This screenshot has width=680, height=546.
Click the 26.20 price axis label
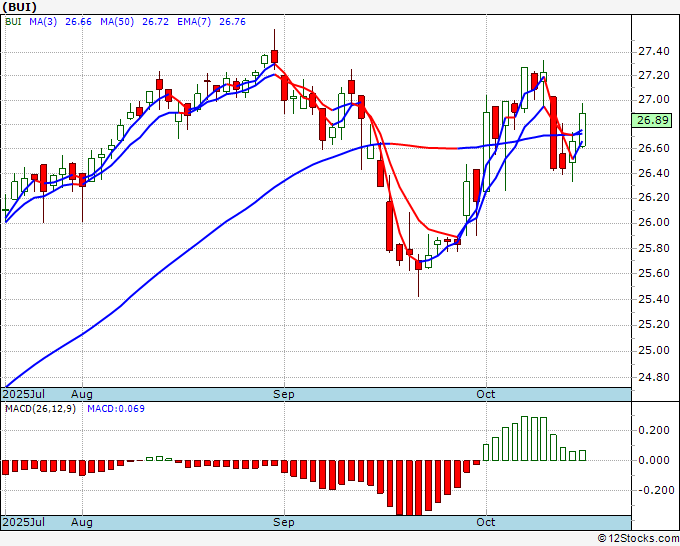[654, 198]
